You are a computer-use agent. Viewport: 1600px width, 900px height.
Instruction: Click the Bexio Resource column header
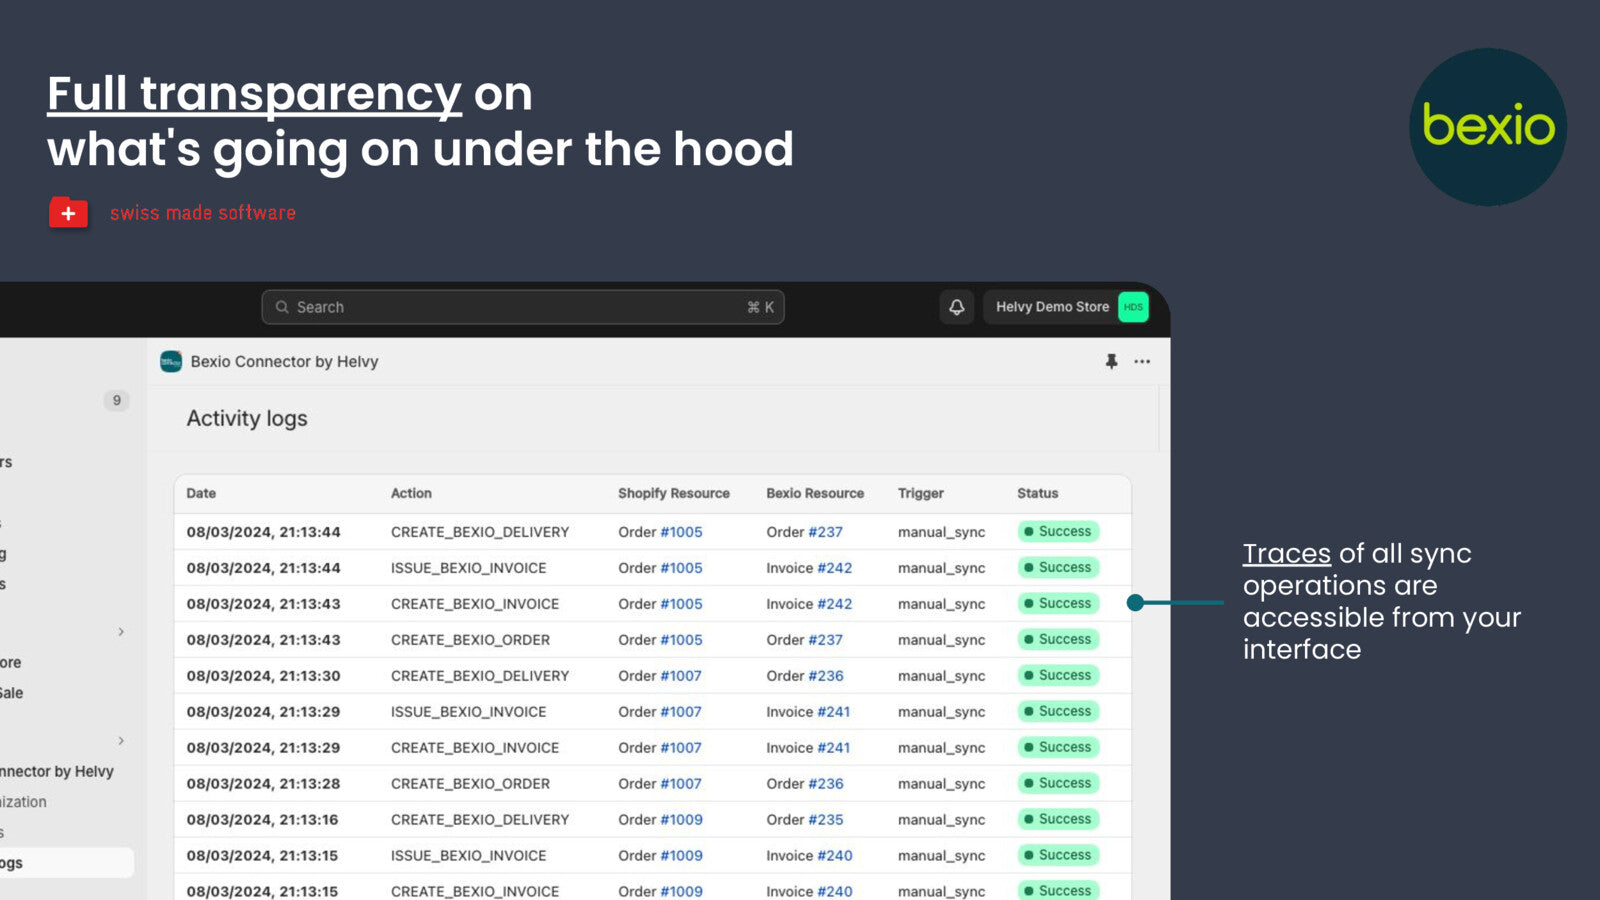(x=815, y=493)
